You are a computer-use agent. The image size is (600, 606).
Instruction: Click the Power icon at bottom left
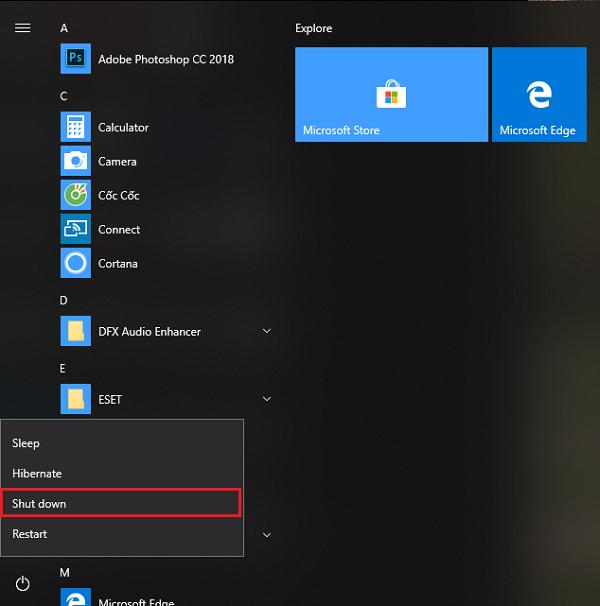pos(22,584)
